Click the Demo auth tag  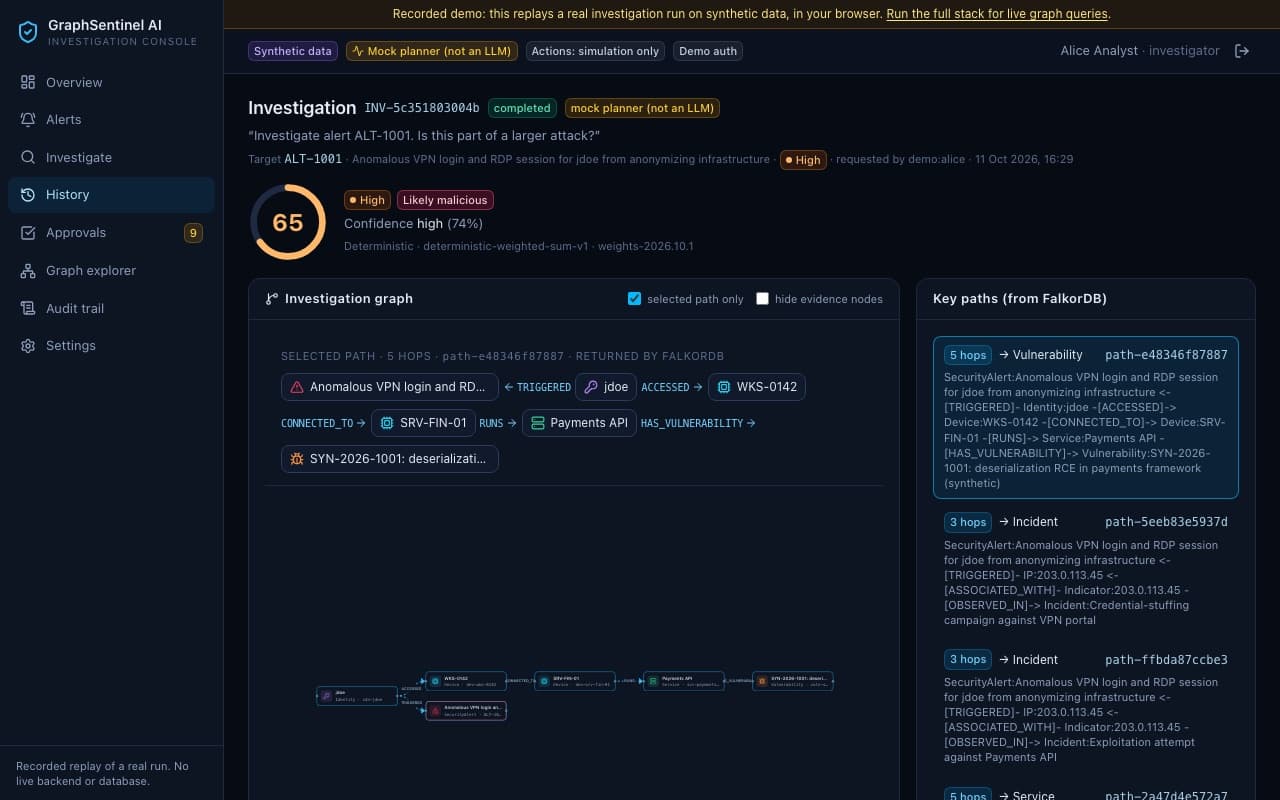[x=708, y=51]
